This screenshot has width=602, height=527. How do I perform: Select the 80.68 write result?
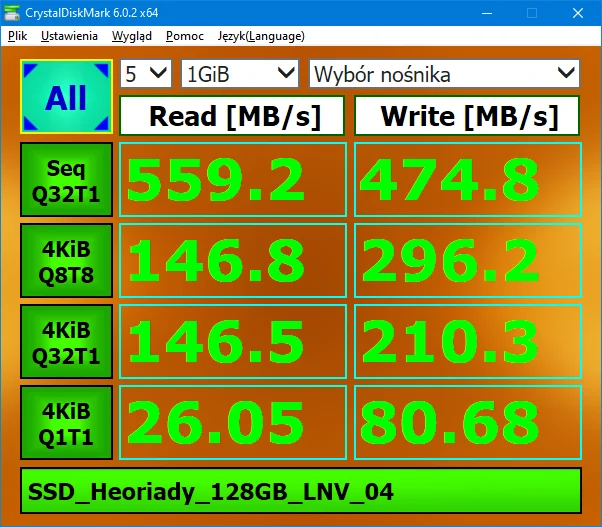(x=468, y=423)
